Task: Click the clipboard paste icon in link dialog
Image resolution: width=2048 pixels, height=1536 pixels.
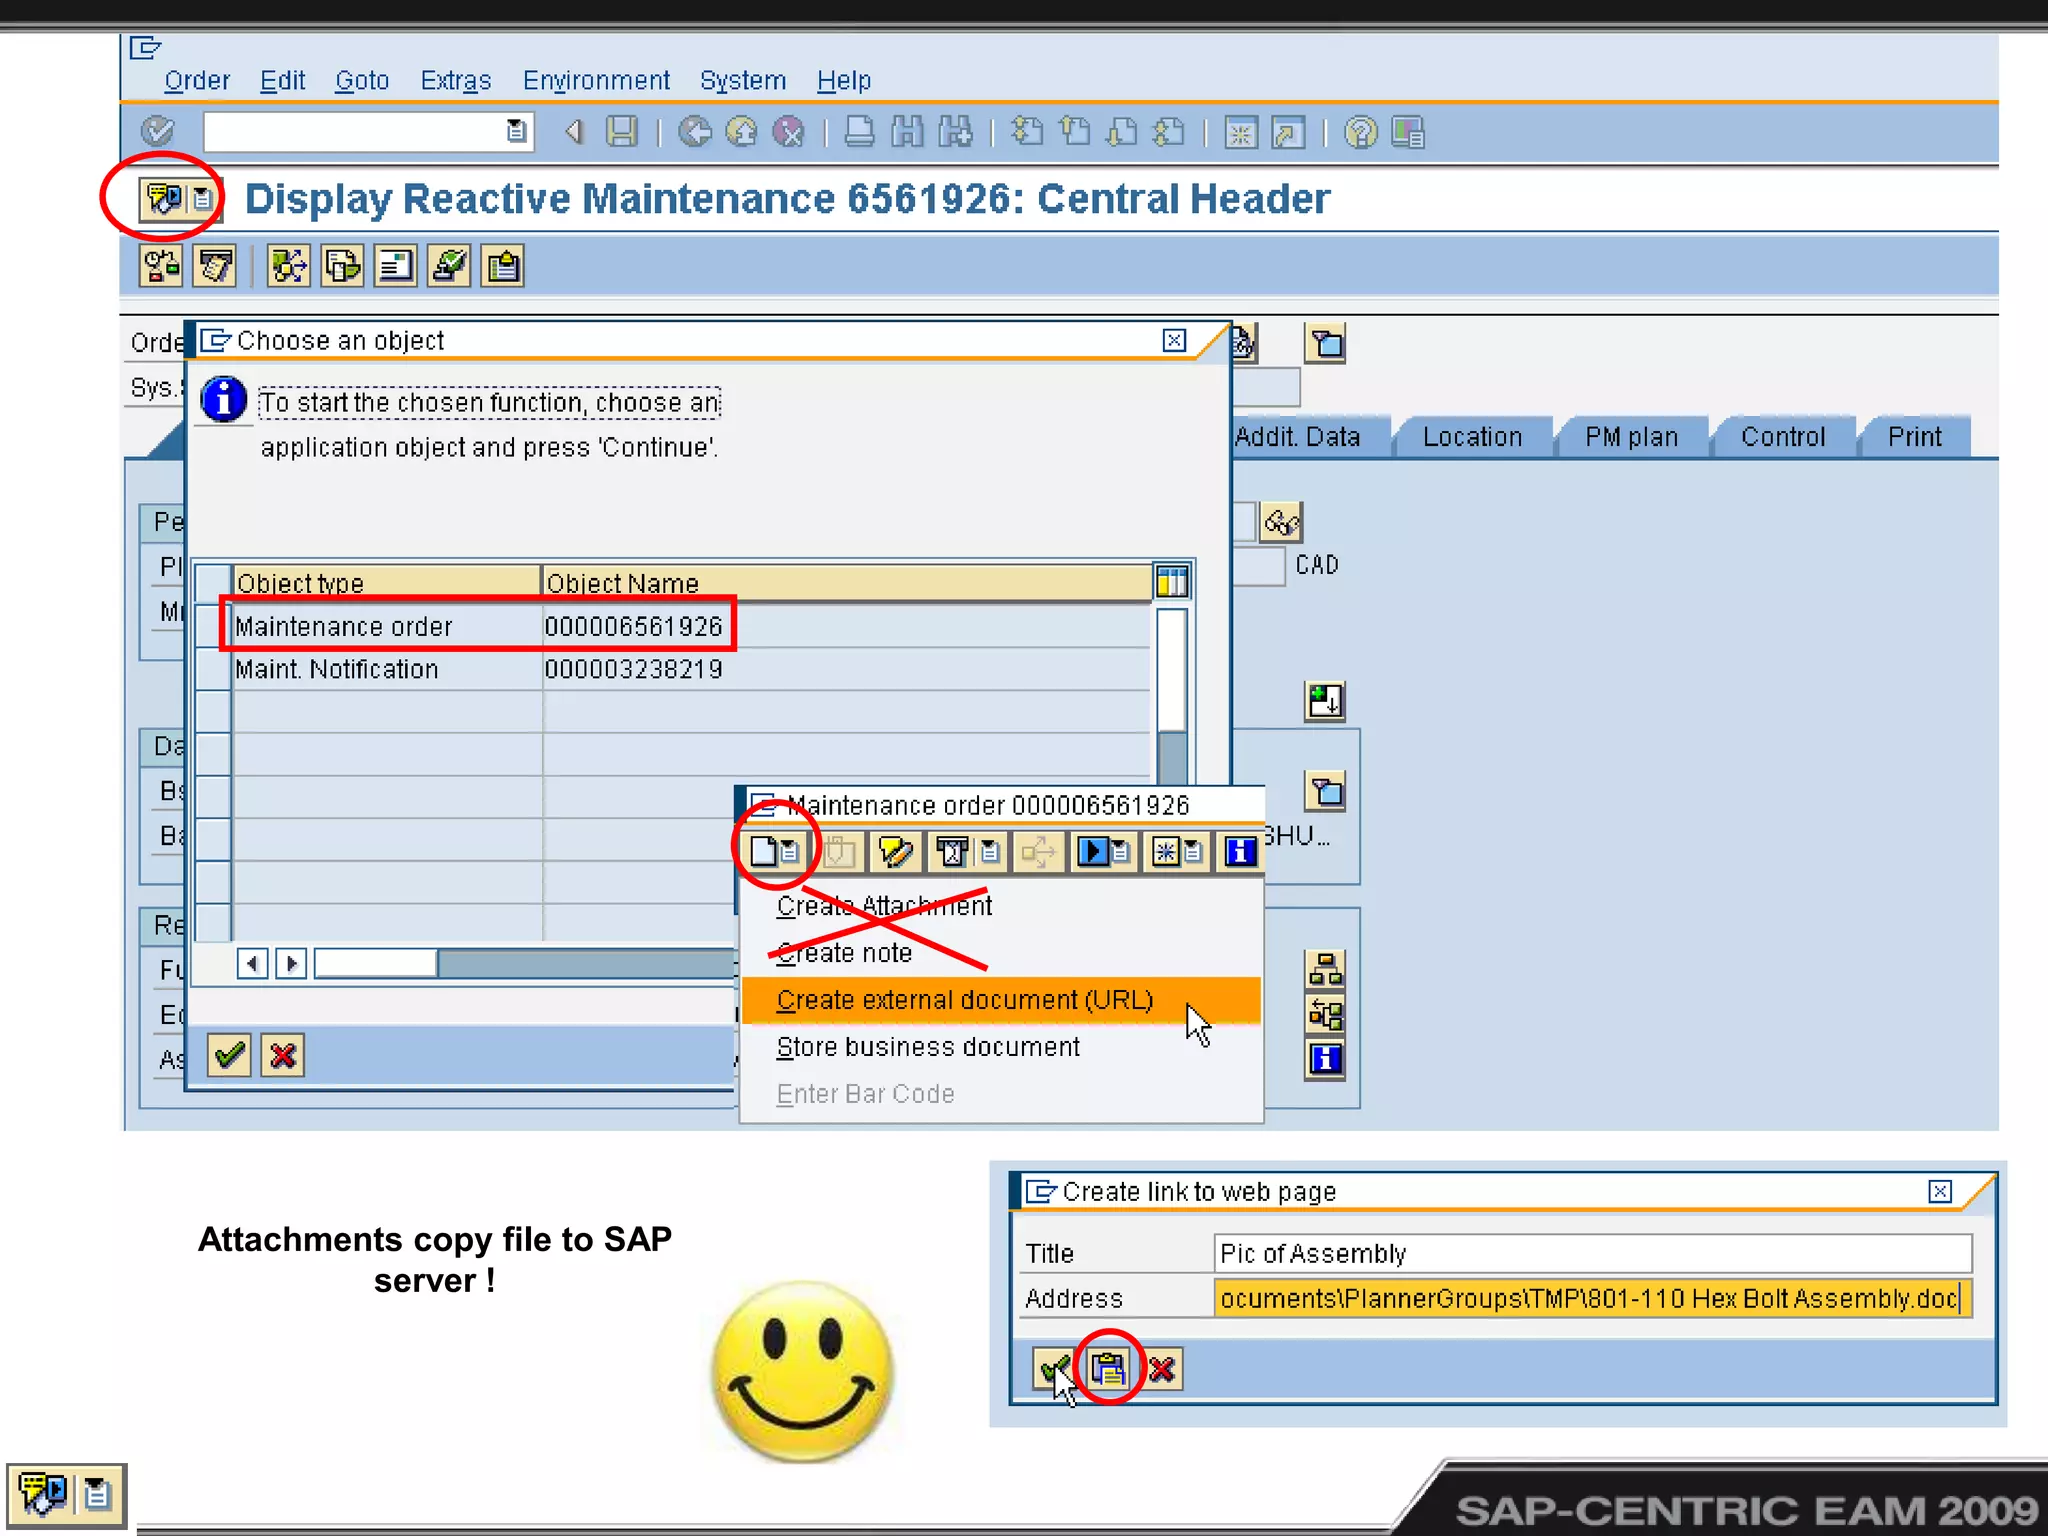Action: (x=1108, y=1368)
